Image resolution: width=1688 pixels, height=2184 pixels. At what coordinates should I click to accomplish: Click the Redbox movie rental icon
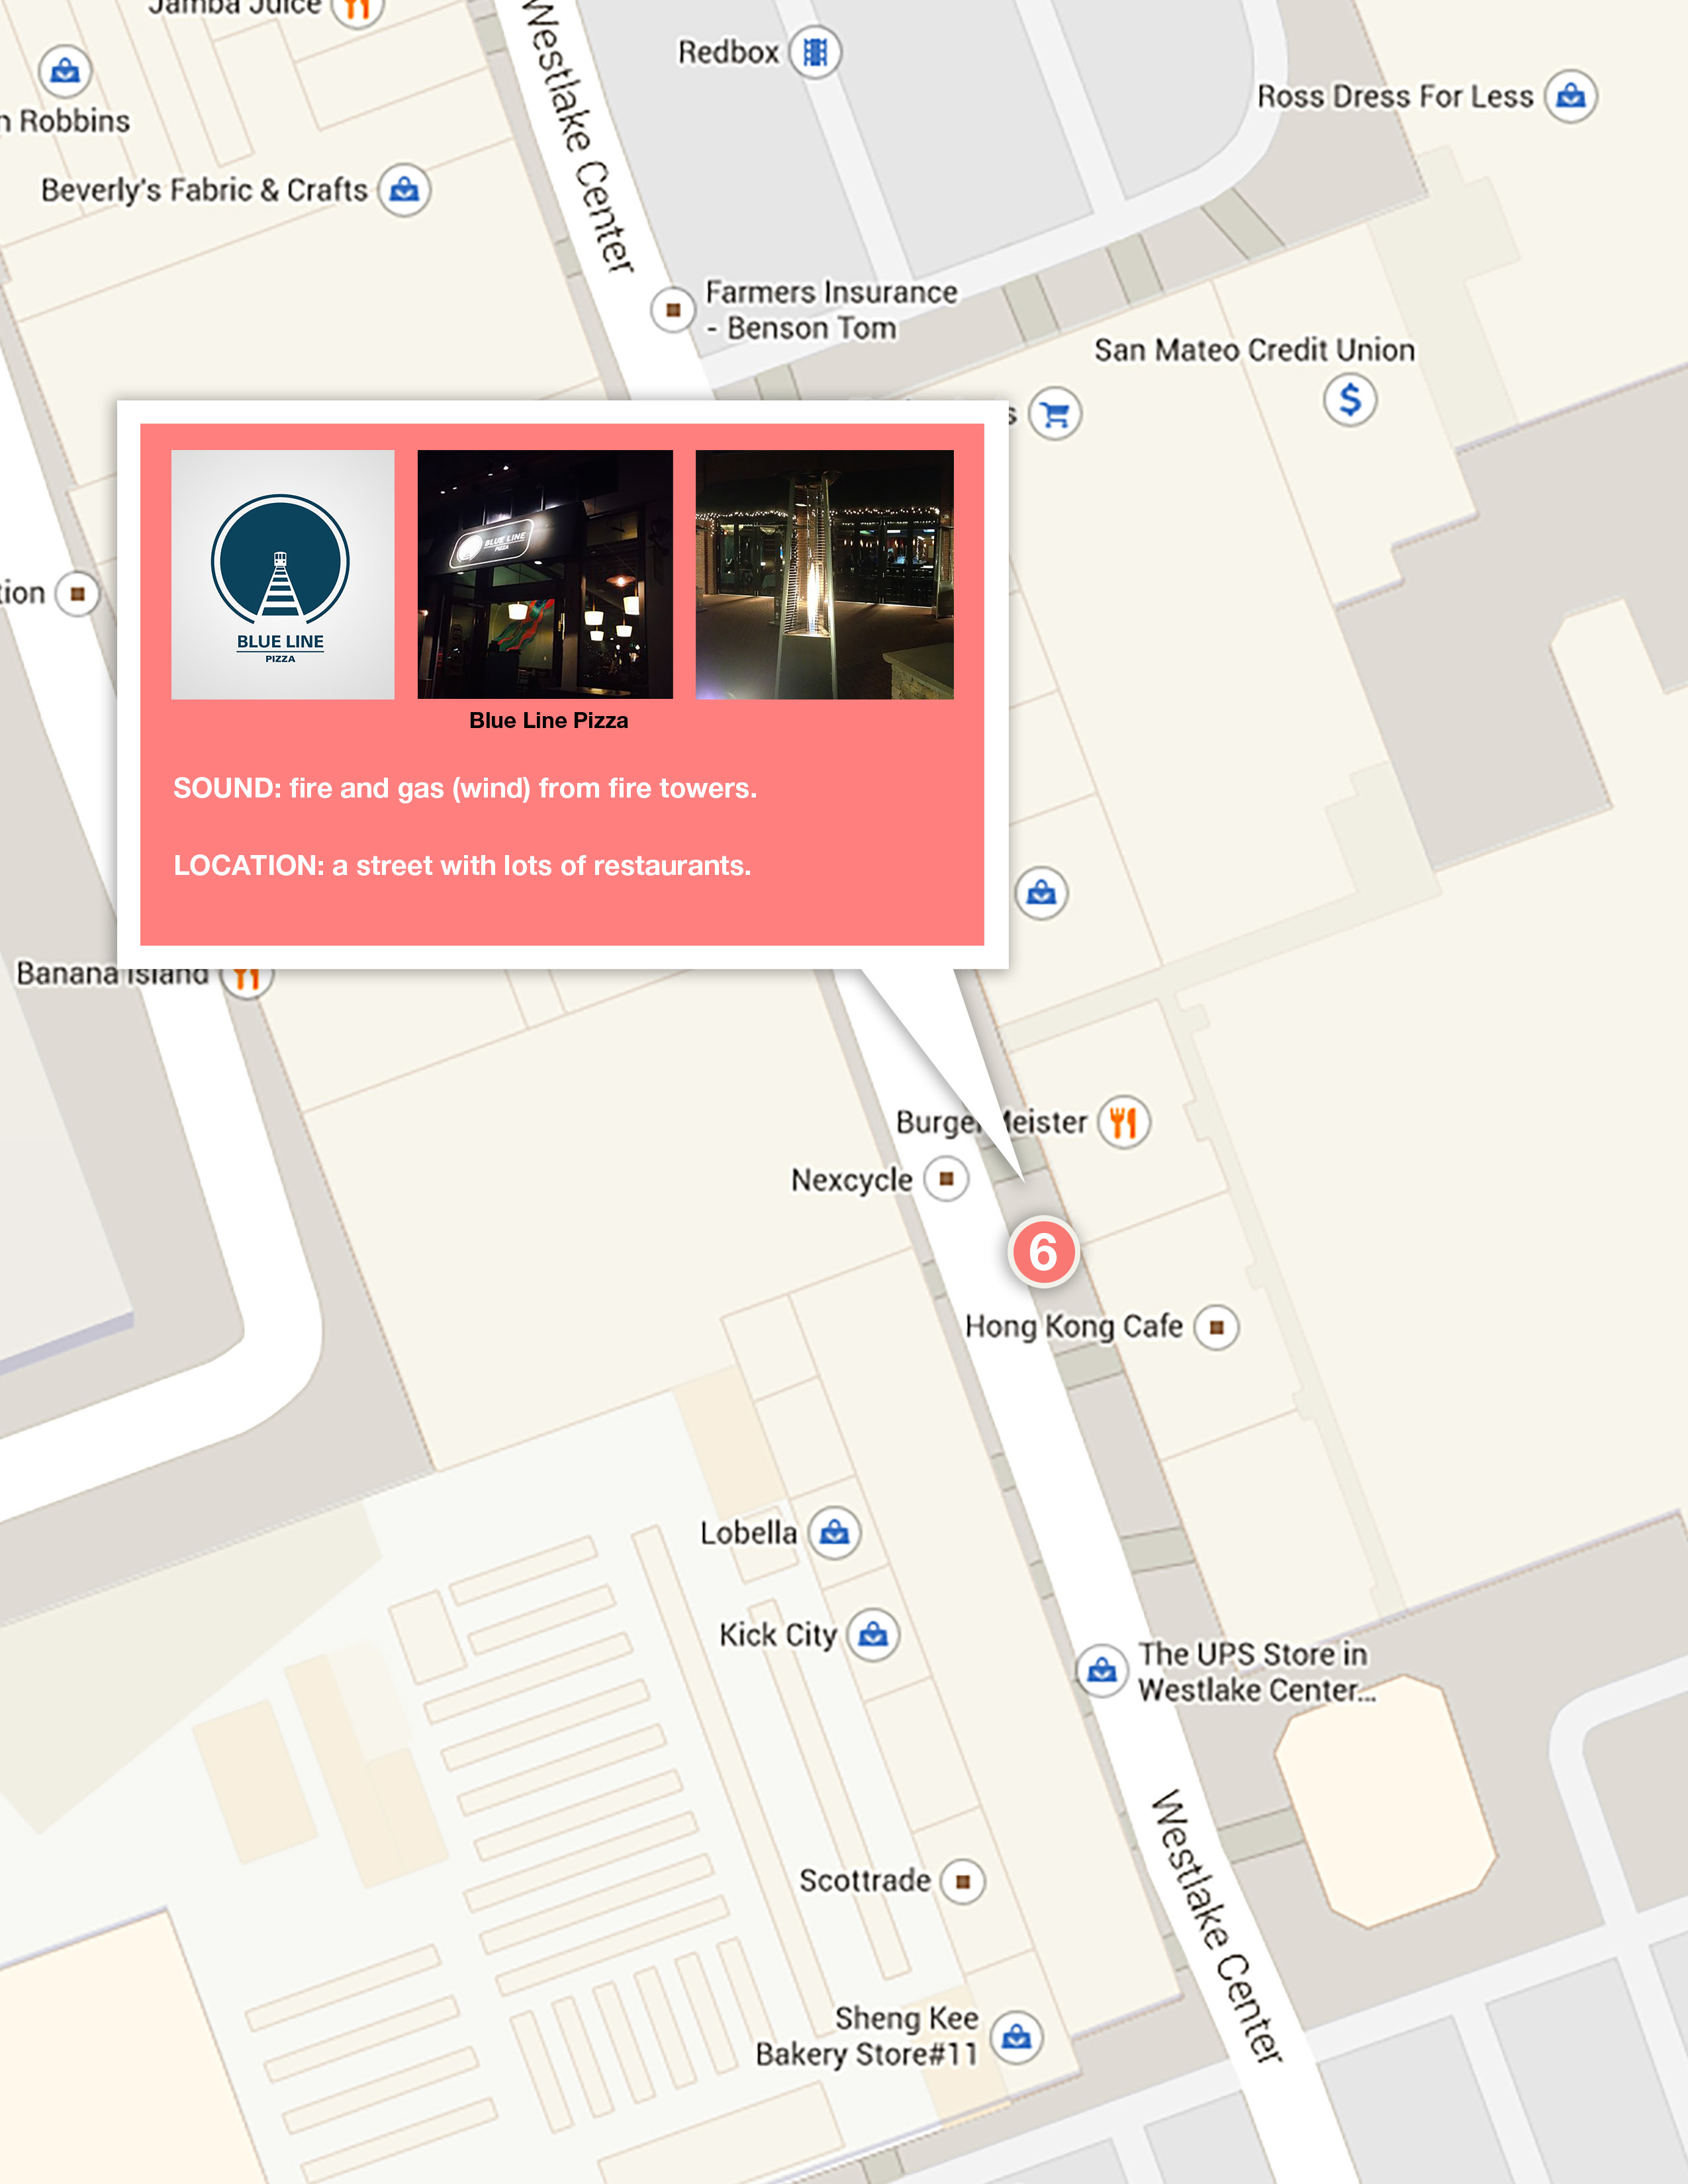[815, 52]
